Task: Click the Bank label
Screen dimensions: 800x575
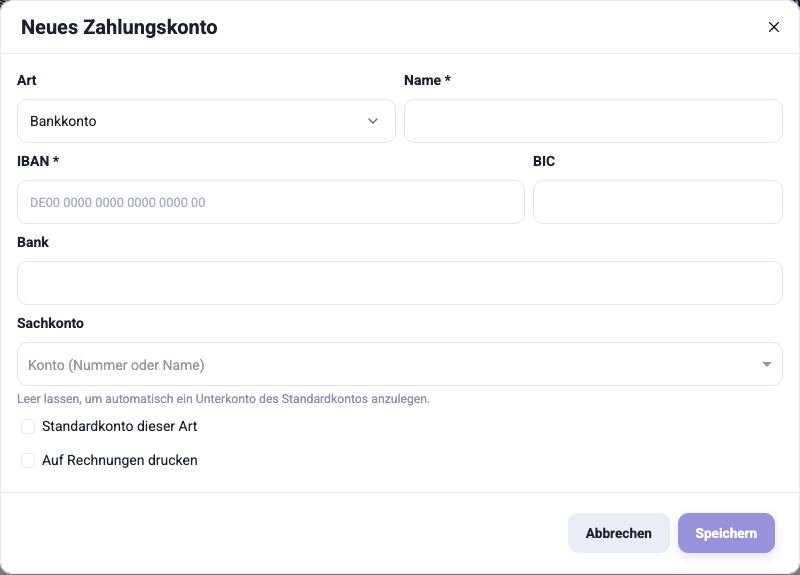Action: [x=33, y=242]
